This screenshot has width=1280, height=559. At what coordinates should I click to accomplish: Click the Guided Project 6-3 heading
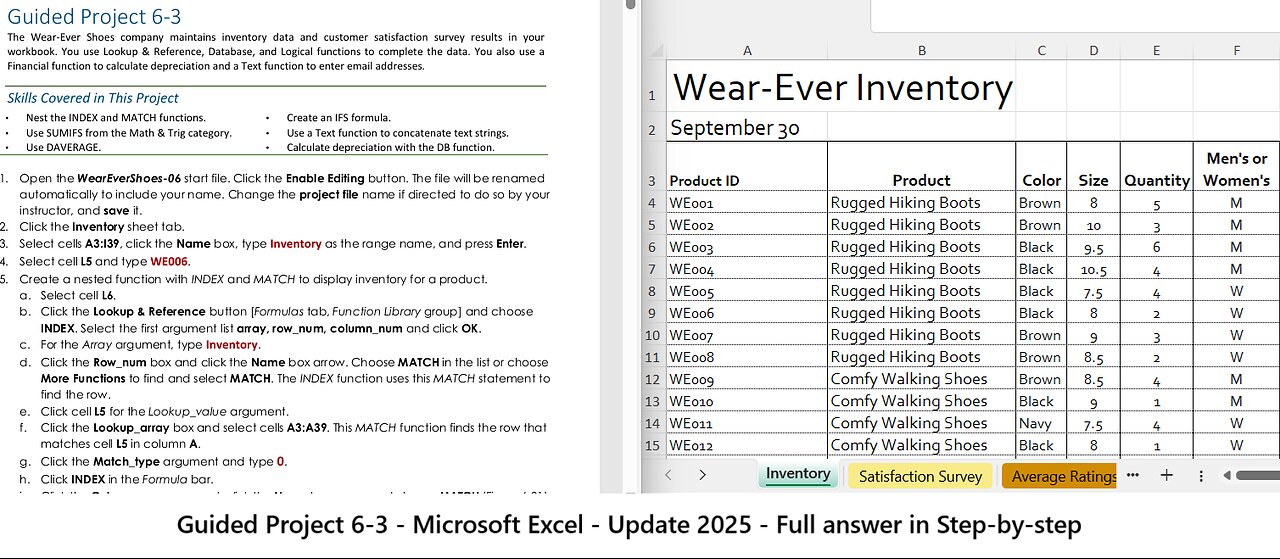[x=94, y=16]
